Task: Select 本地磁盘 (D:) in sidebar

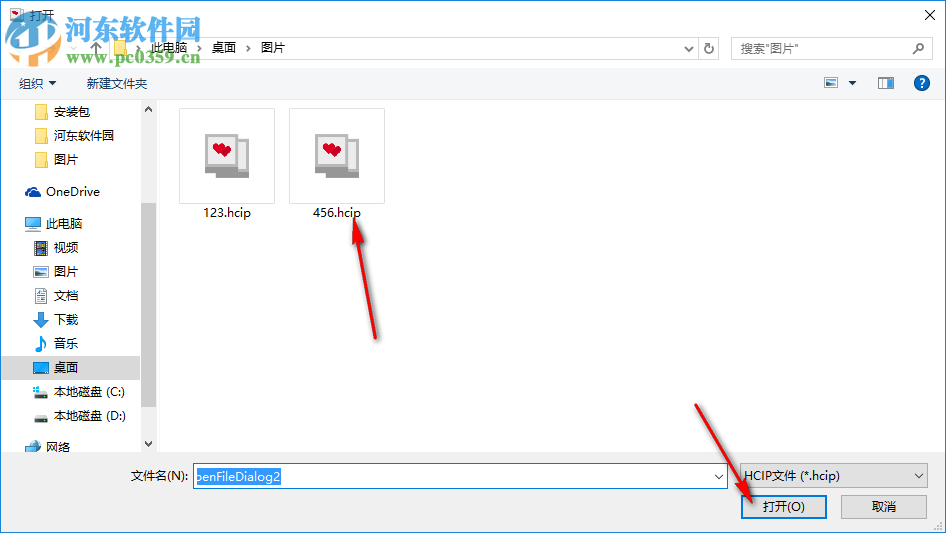Action: tap(89, 416)
